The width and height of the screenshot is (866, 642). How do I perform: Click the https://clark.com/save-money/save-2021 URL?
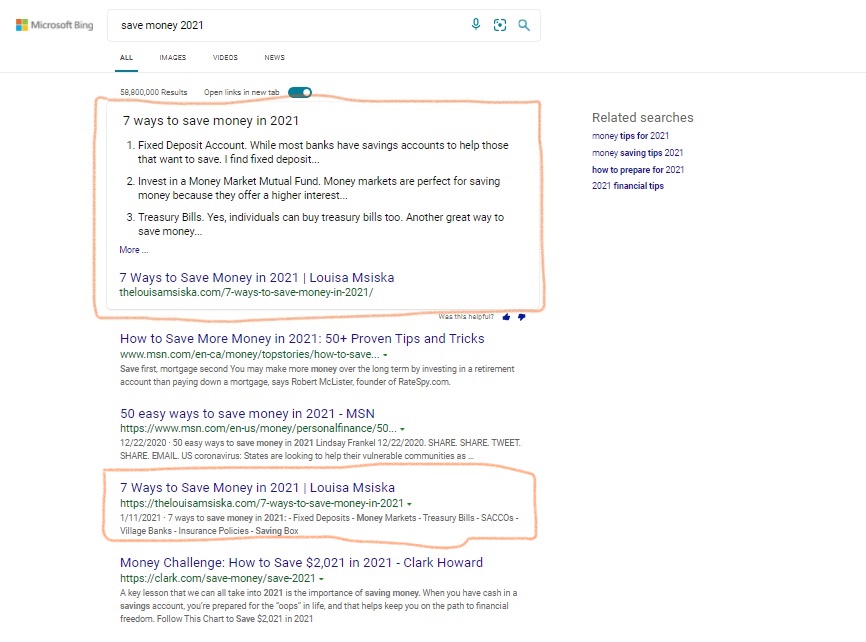tap(218, 578)
